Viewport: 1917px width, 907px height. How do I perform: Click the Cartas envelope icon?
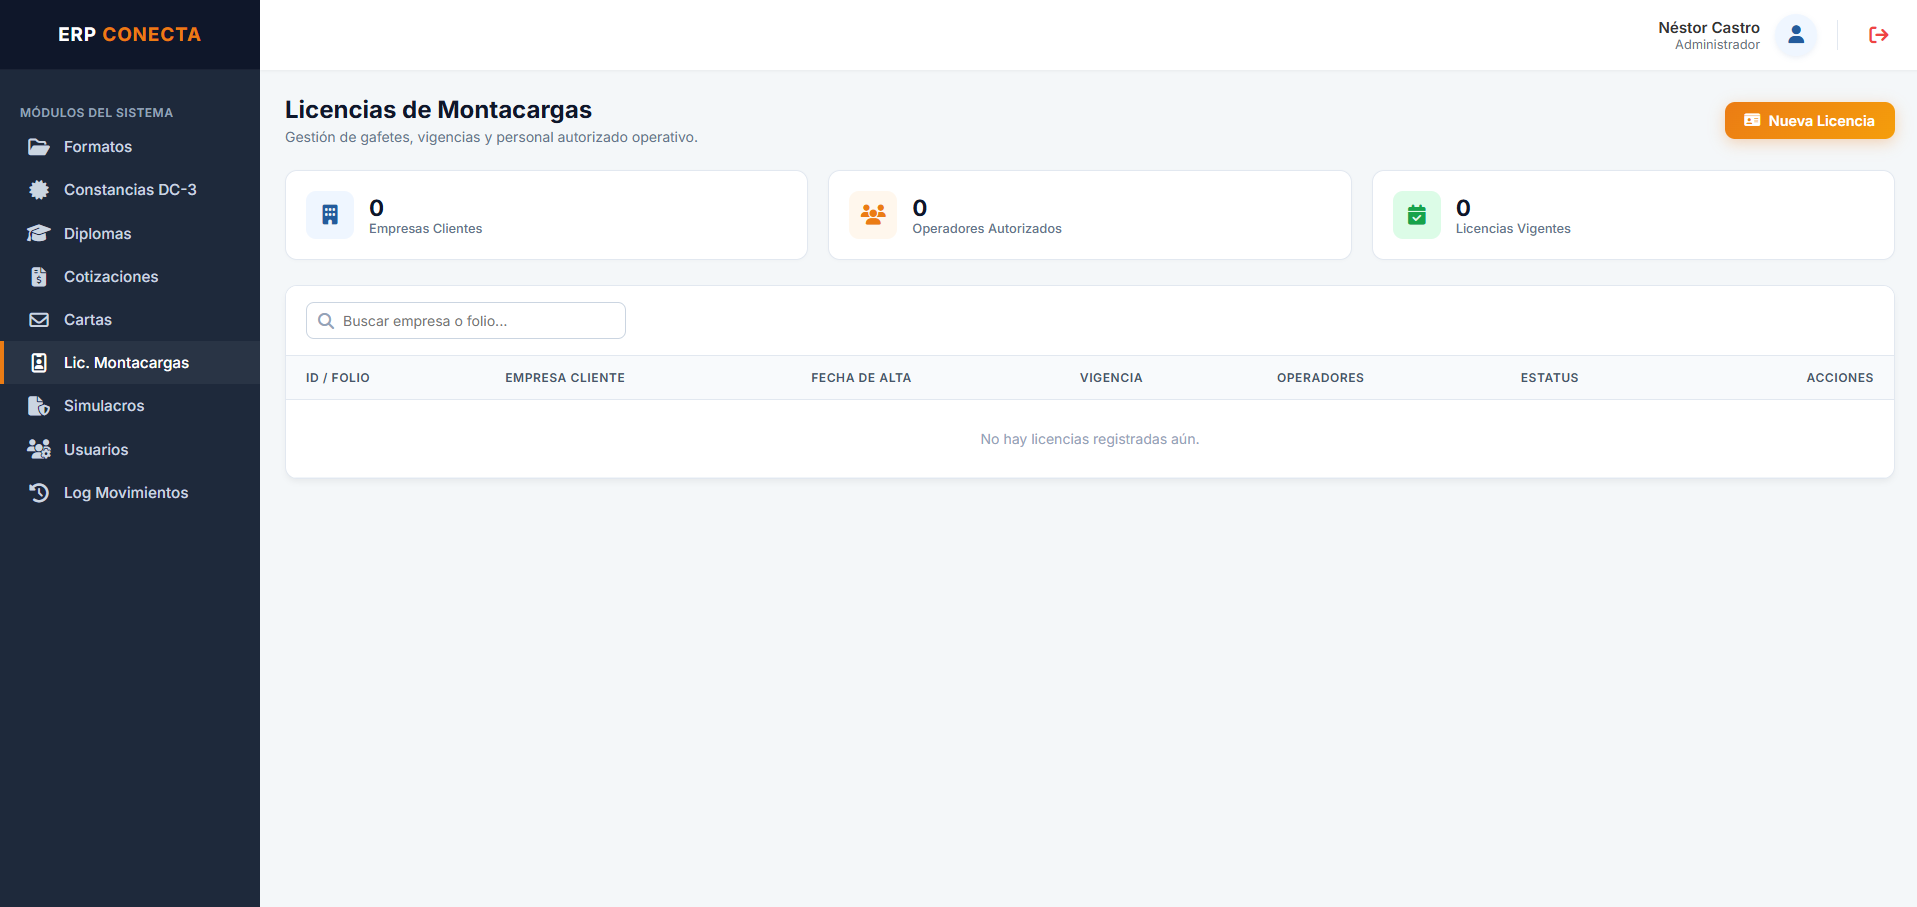tap(39, 320)
